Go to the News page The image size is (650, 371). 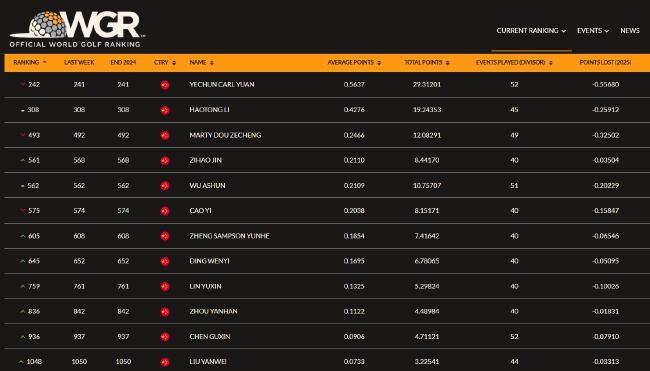(x=630, y=31)
